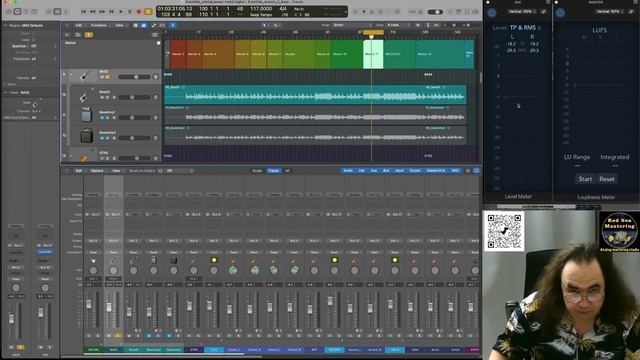Click the Loudness Meter Start button

coord(584,179)
